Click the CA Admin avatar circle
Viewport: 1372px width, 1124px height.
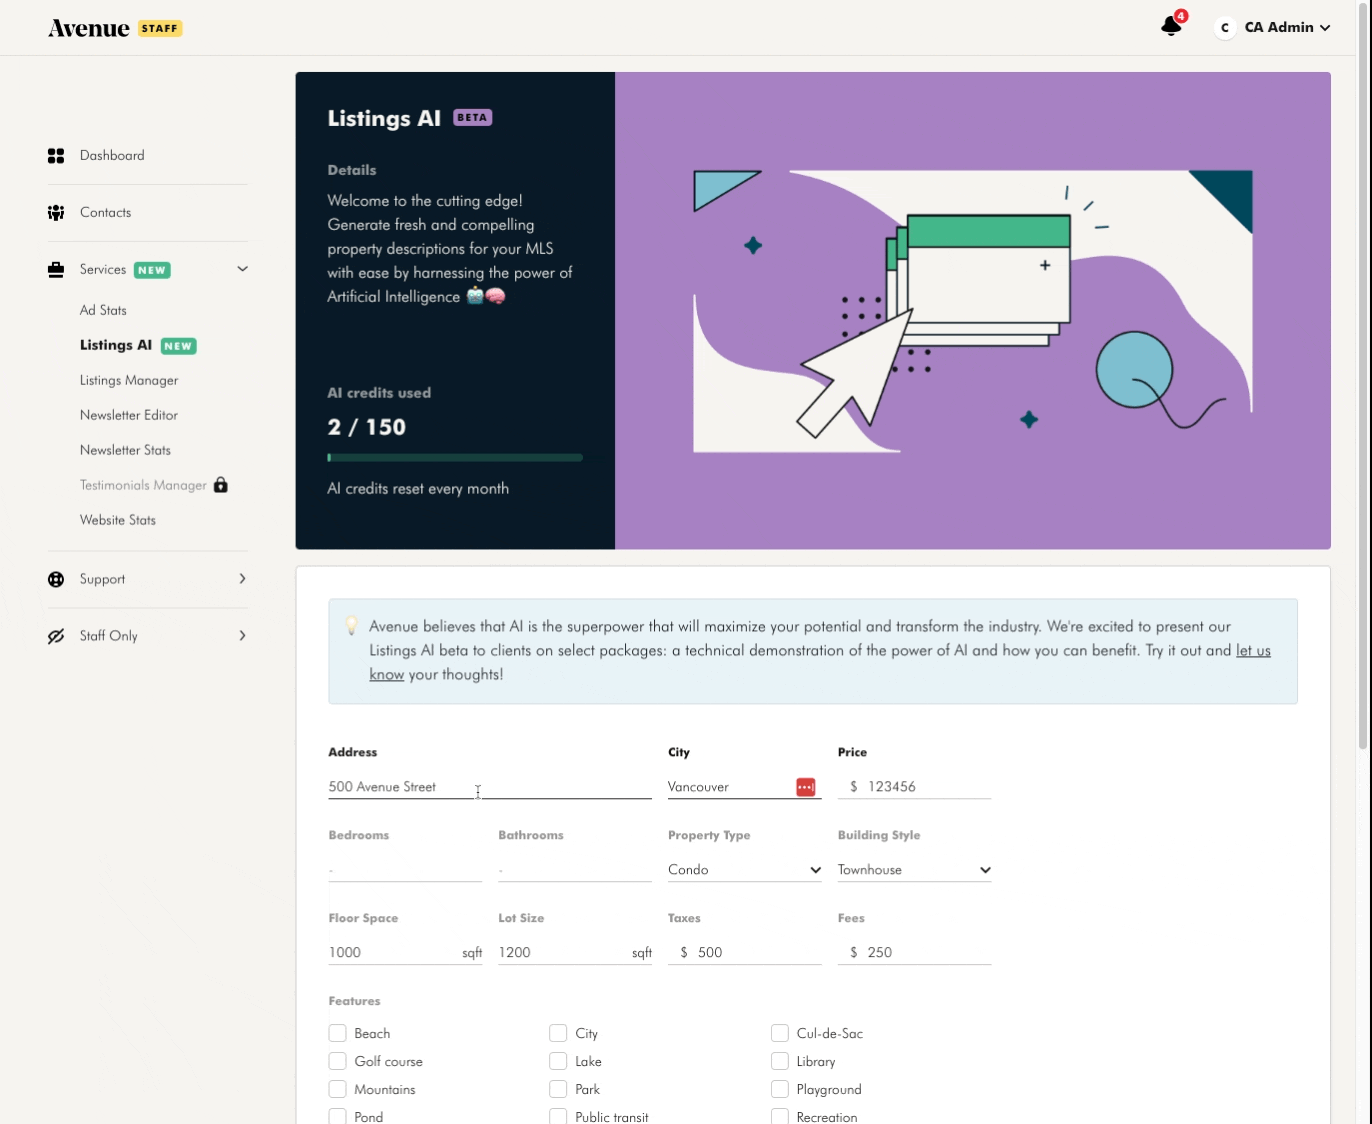pos(1225,28)
